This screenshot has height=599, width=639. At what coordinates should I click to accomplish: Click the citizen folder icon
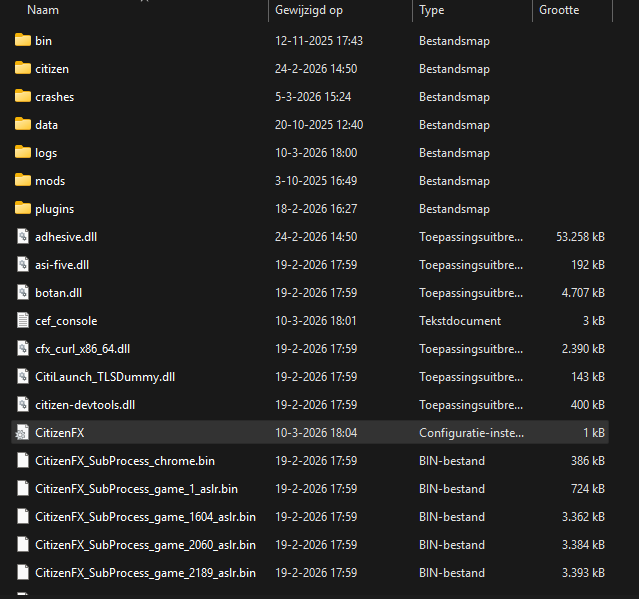(x=23, y=68)
